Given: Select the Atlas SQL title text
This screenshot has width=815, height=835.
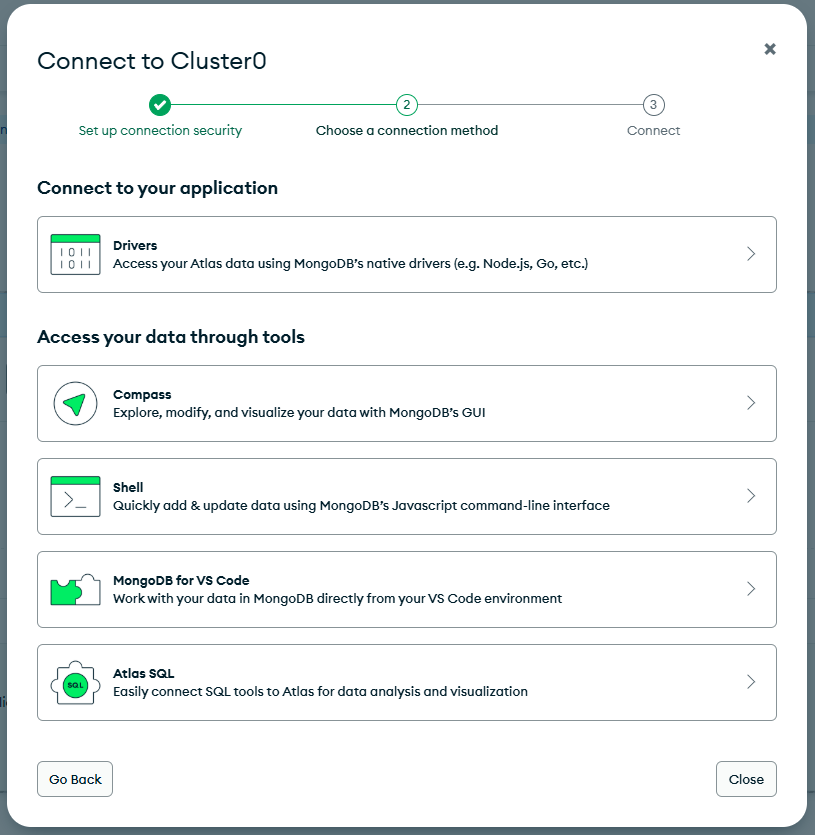Looking at the screenshot, I should point(143,673).
